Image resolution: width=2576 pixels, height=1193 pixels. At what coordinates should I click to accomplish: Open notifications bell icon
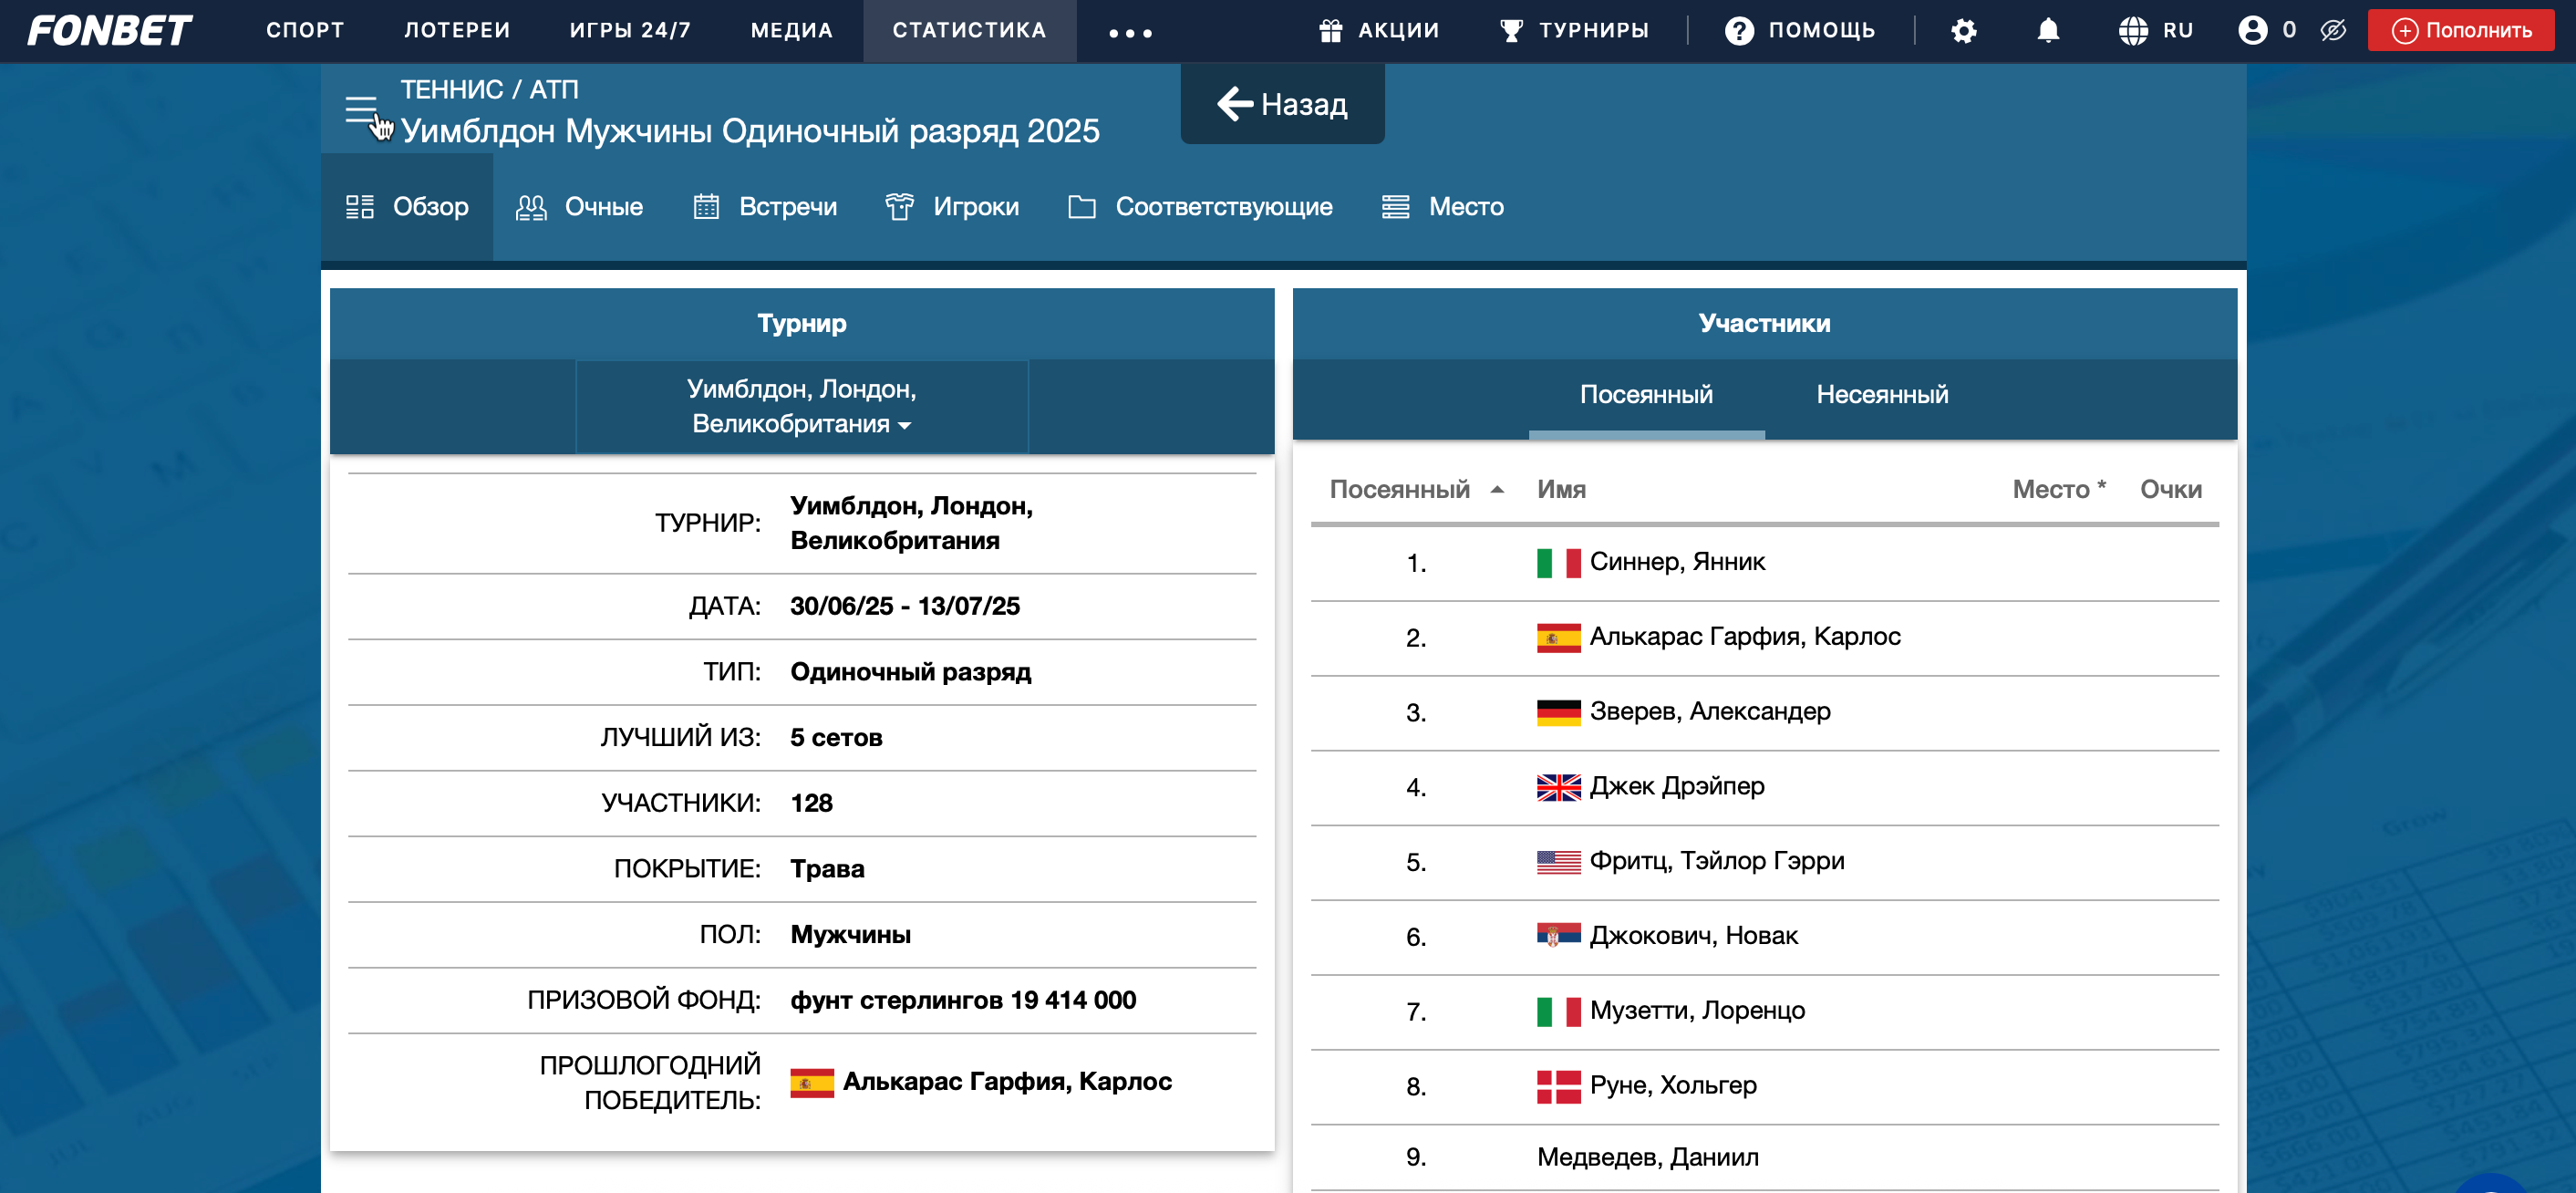pos(2048,31)
